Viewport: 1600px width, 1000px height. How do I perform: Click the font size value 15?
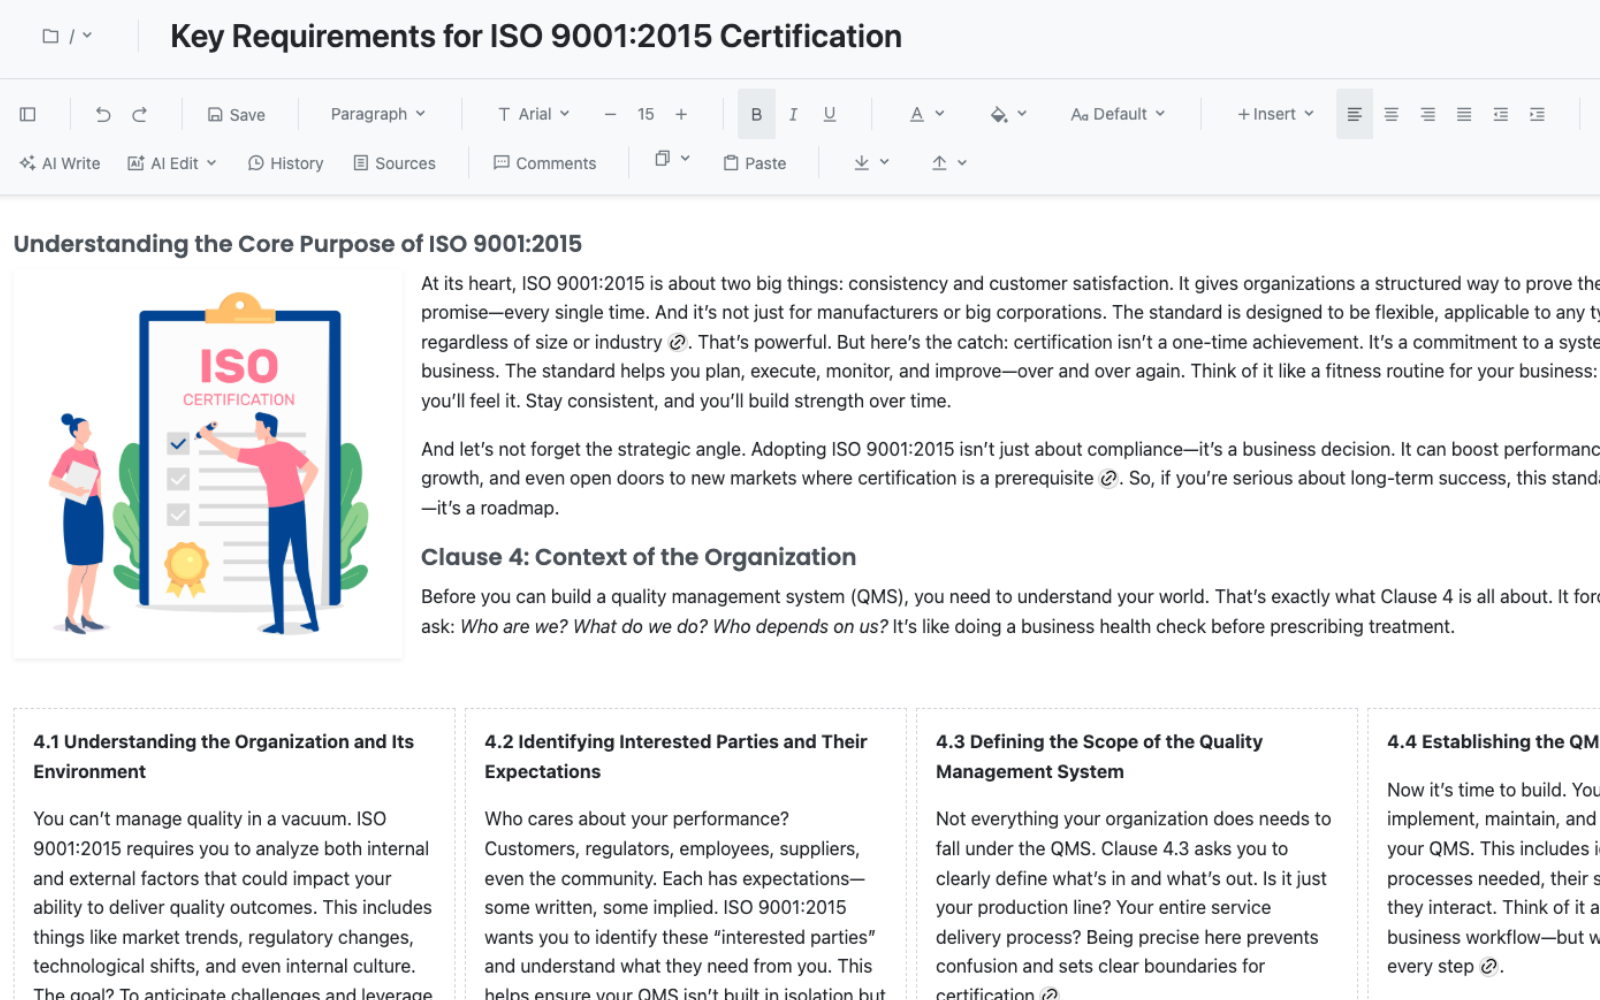tap(646, 114)
